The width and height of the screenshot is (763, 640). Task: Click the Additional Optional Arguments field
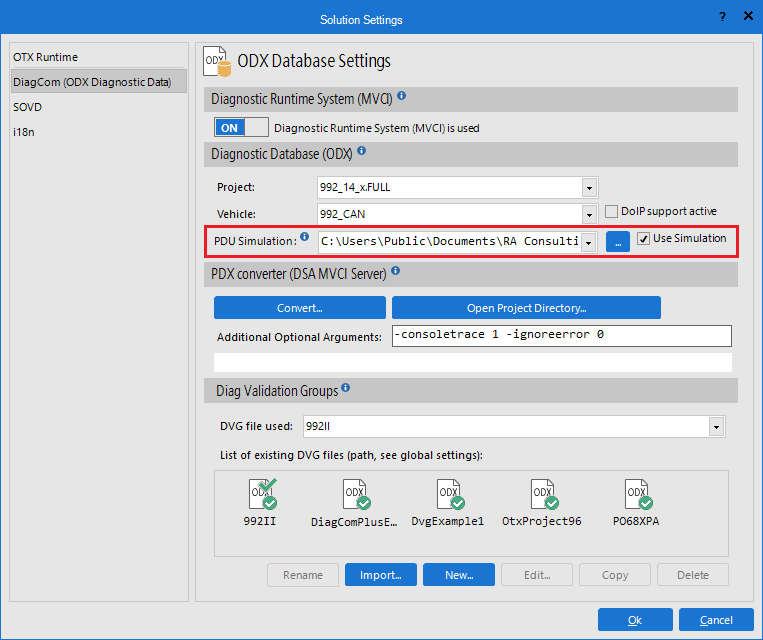tap(560, 336)
